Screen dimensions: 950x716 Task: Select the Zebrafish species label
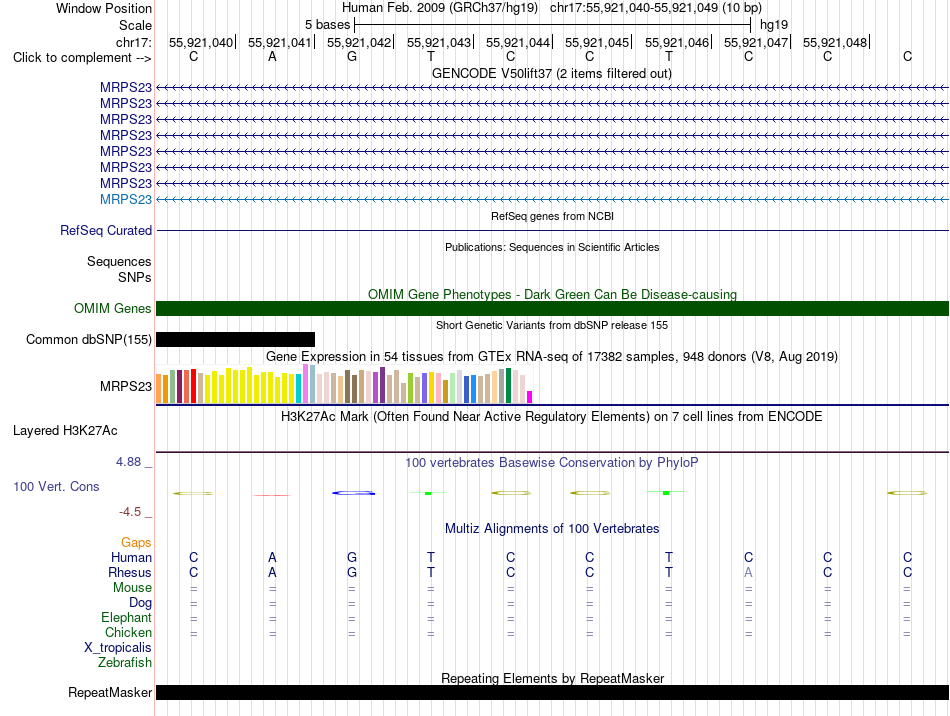(125, 662)
